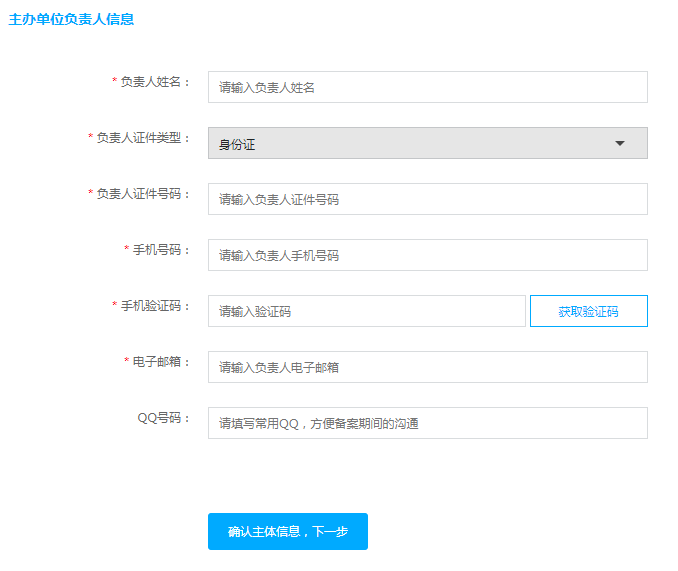The height and width of the screenshot is (571, 678).
Task: Click the 负责人证件类型 label
Action: 143,138
